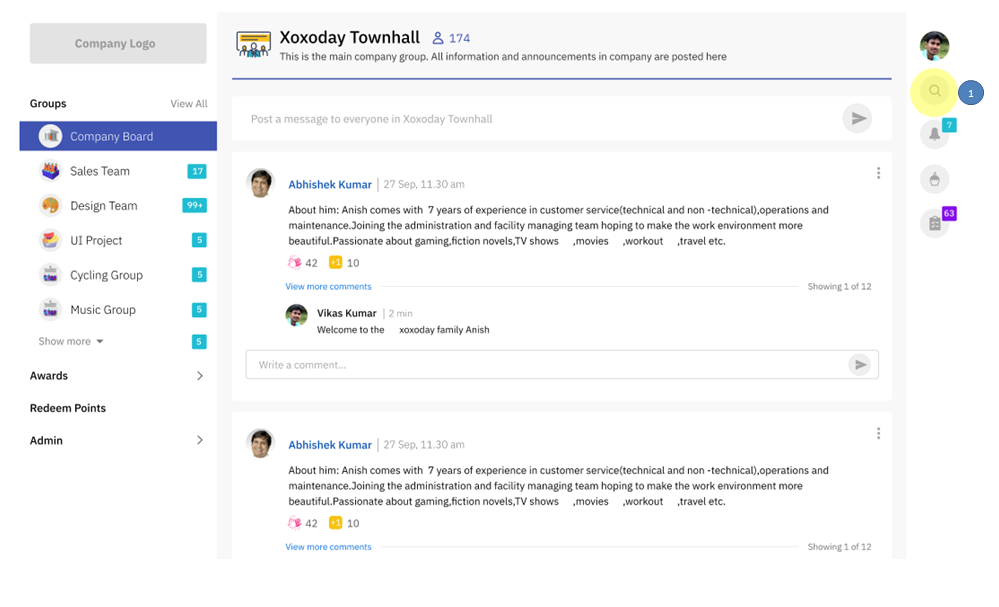999x607 pixels.
Task: Click the clap reaction on first post
Action: click(x=294, y=262)
